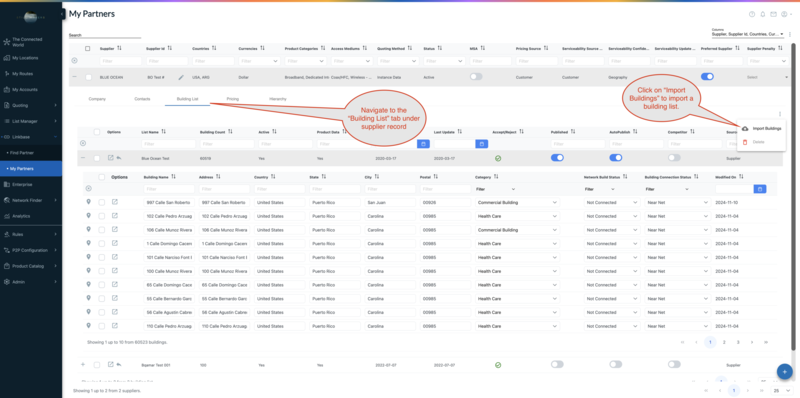Open edit icon for 106 Calle Munoz Rivera
800x398 pixels.
[x=115, y=230]
